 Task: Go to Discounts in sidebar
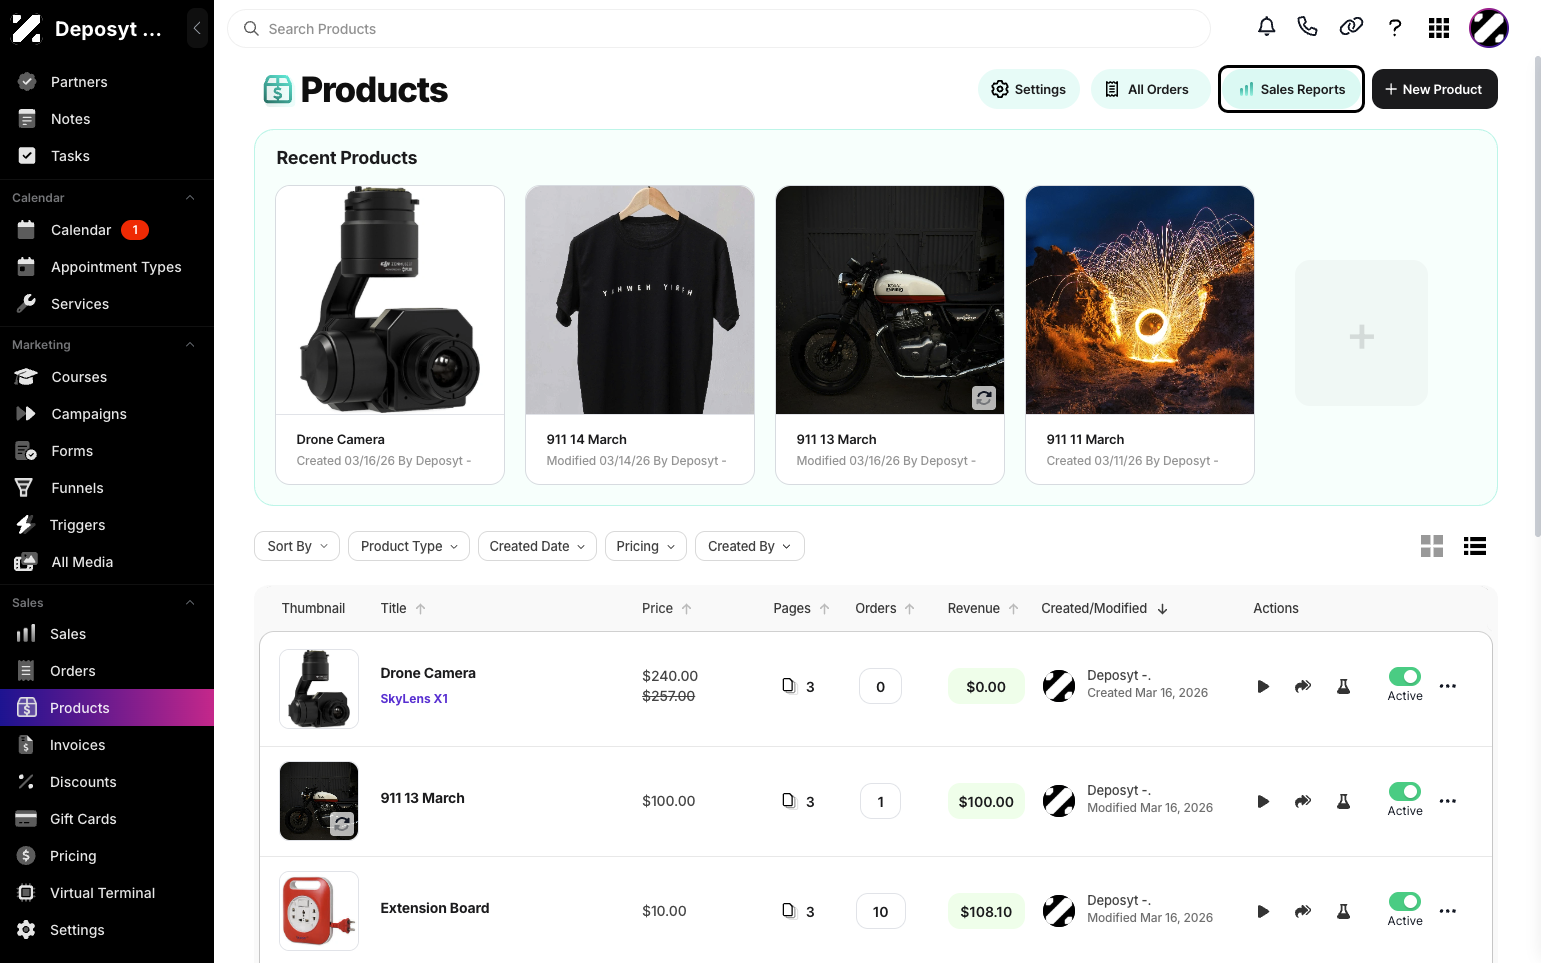click(x=107, y=782)
